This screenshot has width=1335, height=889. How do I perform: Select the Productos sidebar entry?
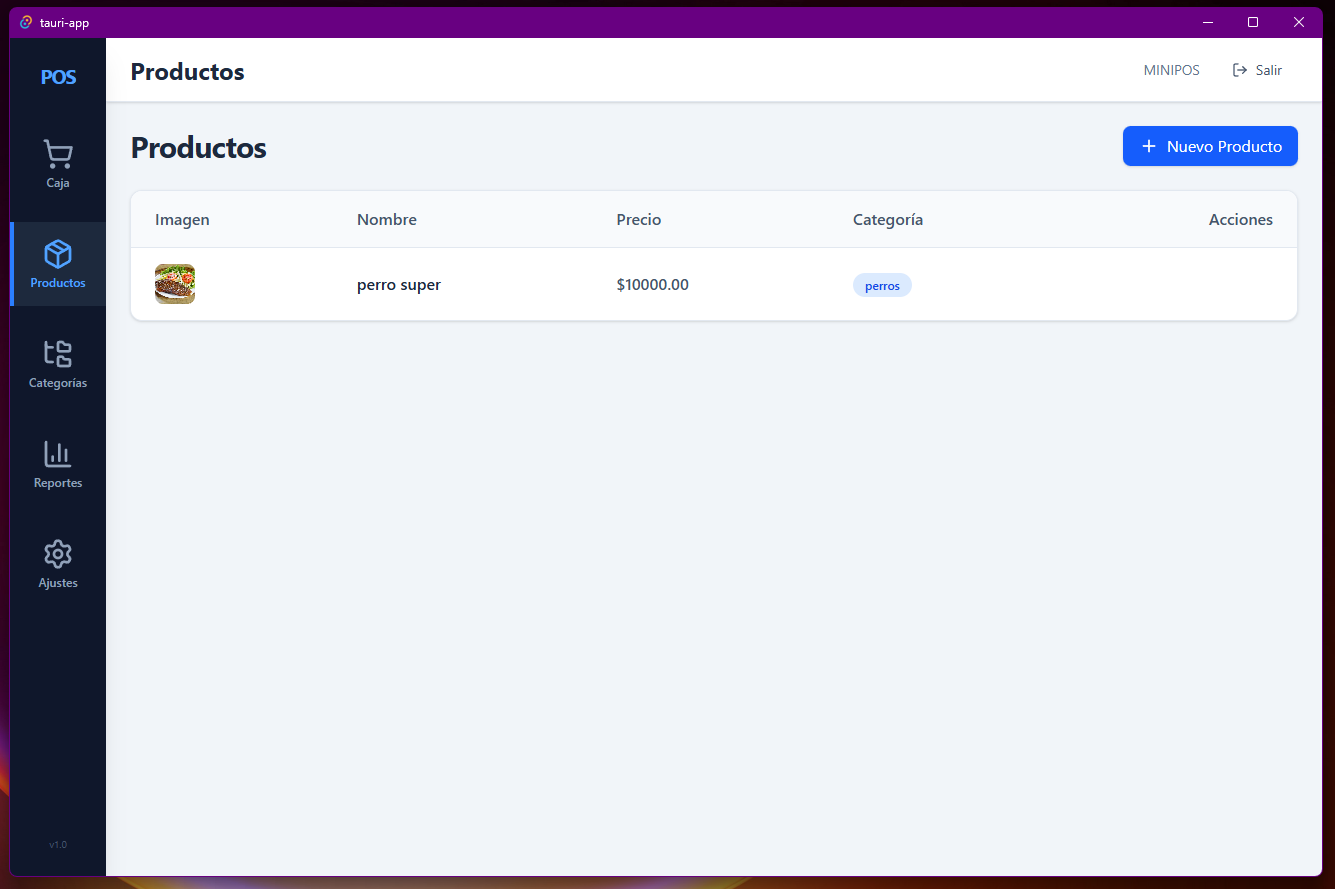(58, 264)
